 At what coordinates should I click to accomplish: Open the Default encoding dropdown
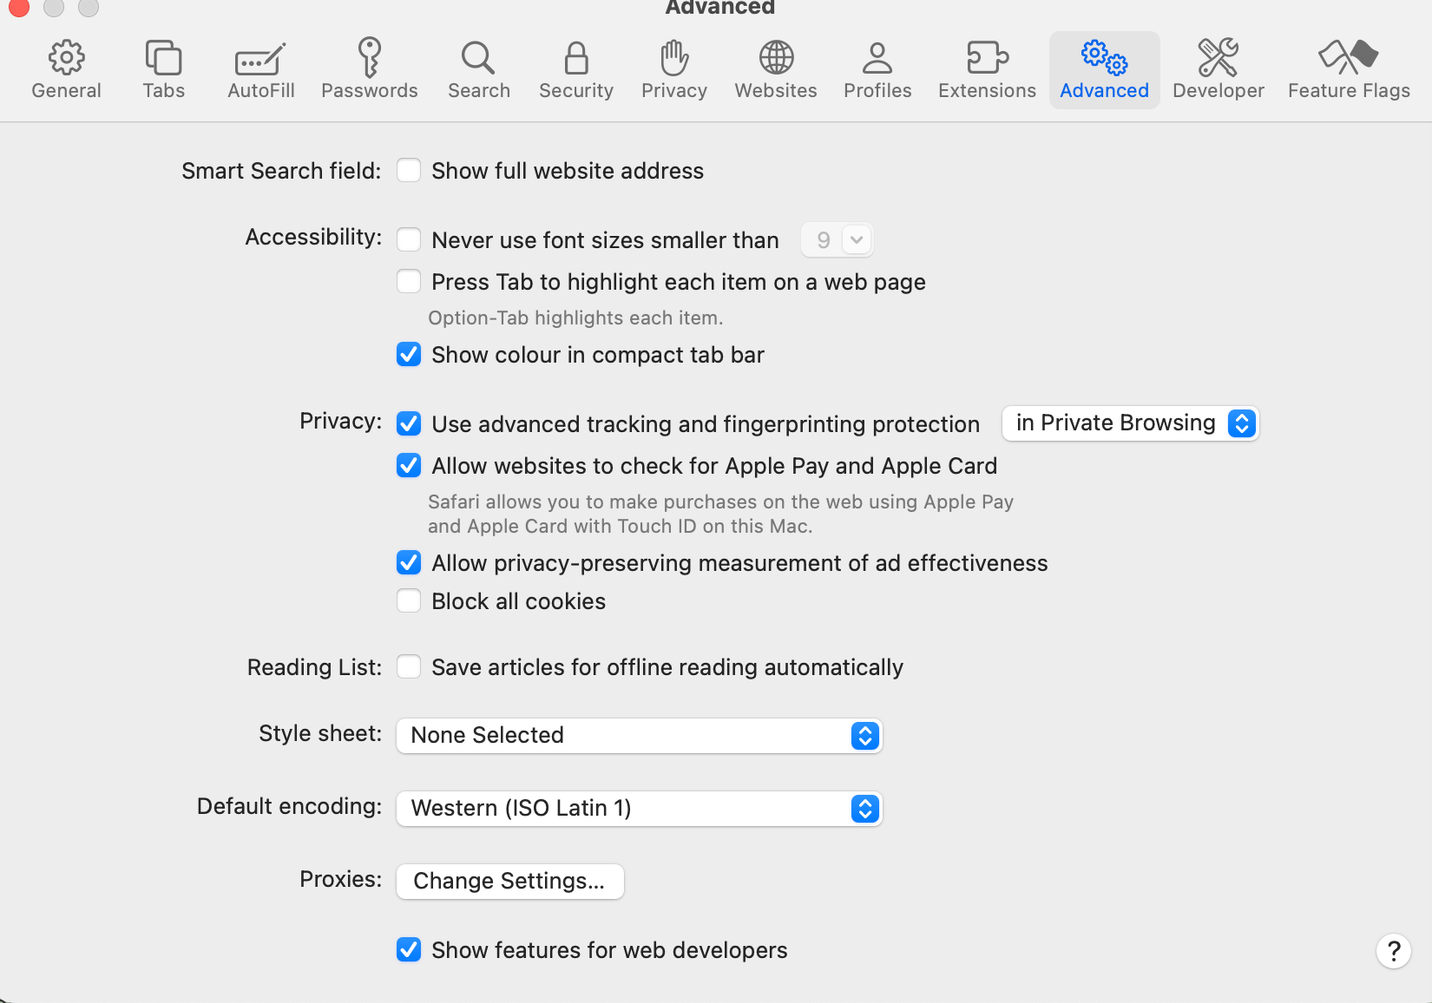(639, 808)
